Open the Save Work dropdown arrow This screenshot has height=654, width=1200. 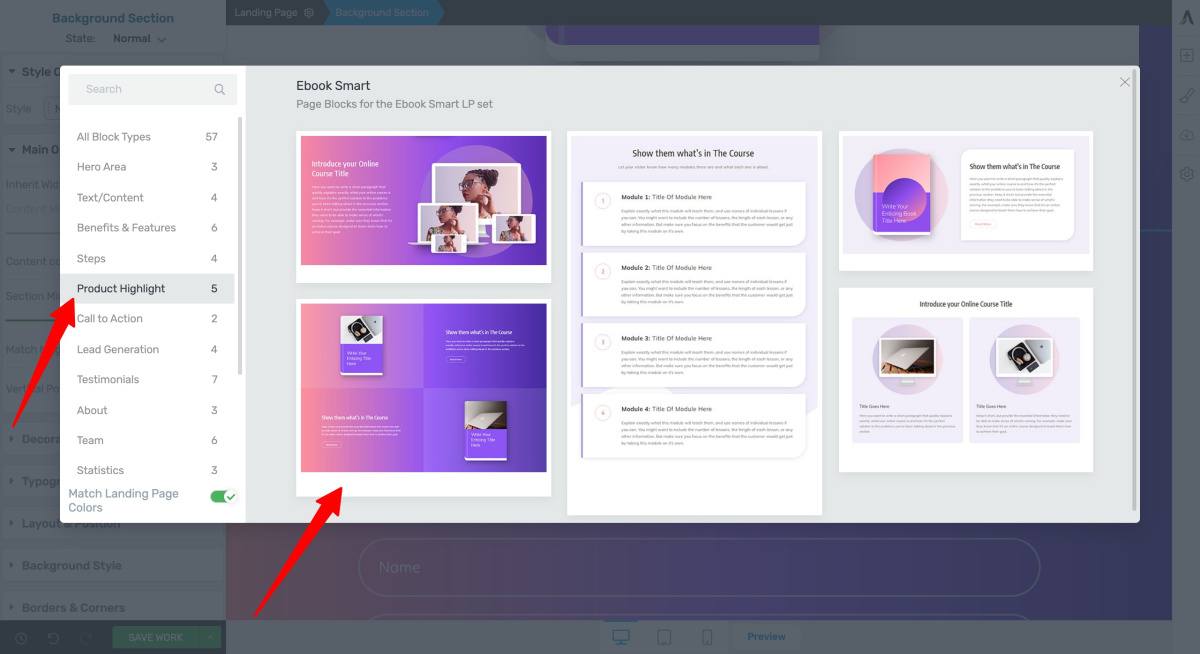coord(211,638)
